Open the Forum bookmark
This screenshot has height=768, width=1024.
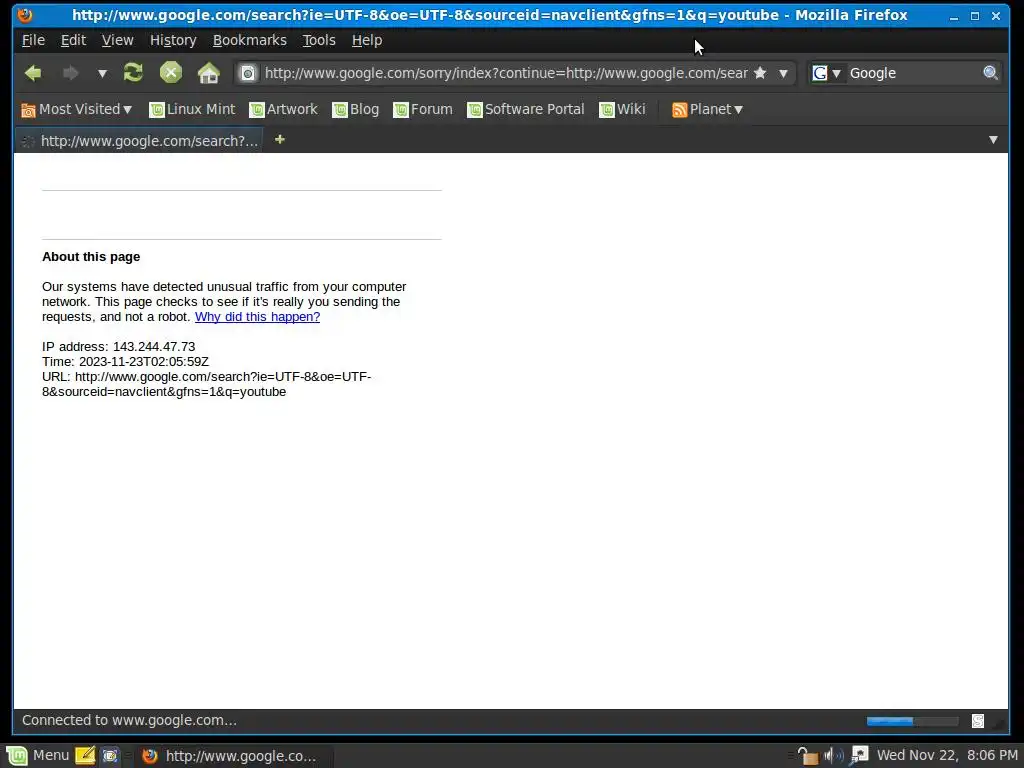(x=423, y=109)
